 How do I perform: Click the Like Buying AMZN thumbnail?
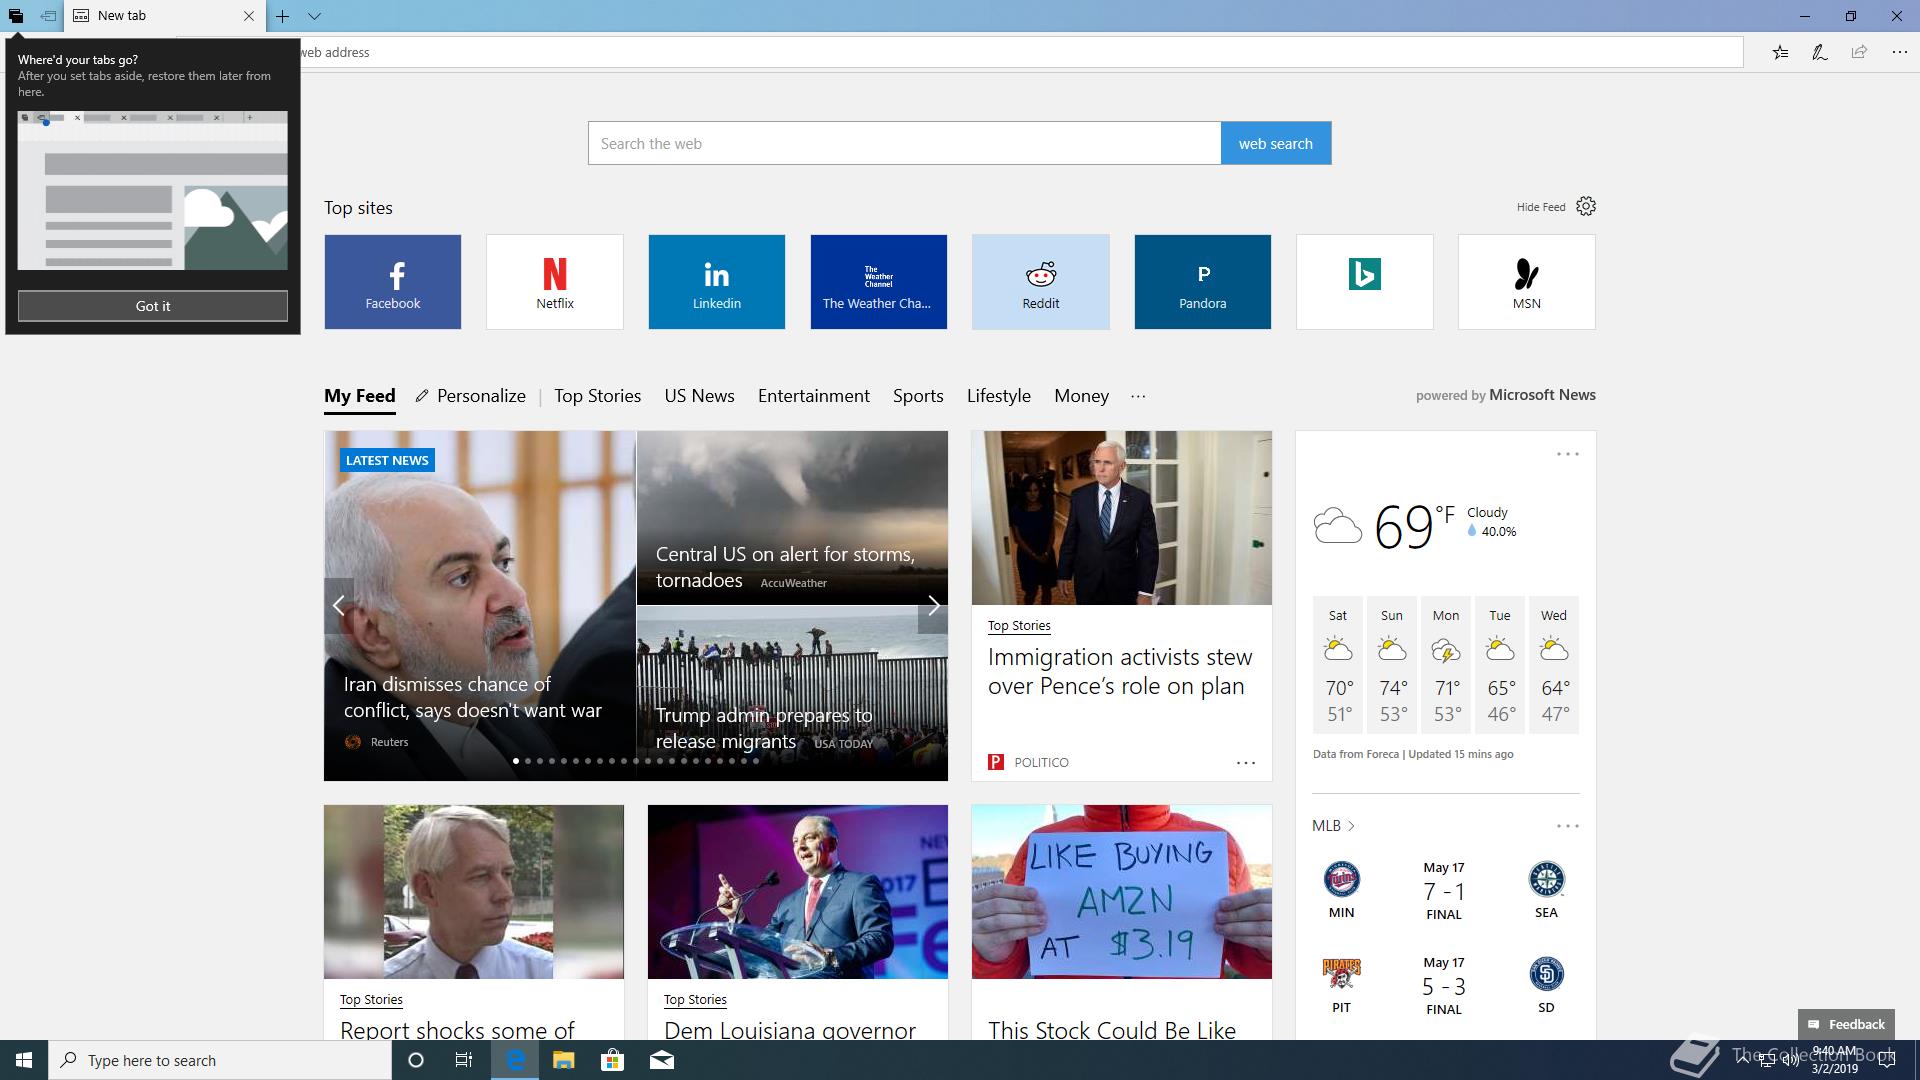pyautogui.click(x=1122, y=892)
